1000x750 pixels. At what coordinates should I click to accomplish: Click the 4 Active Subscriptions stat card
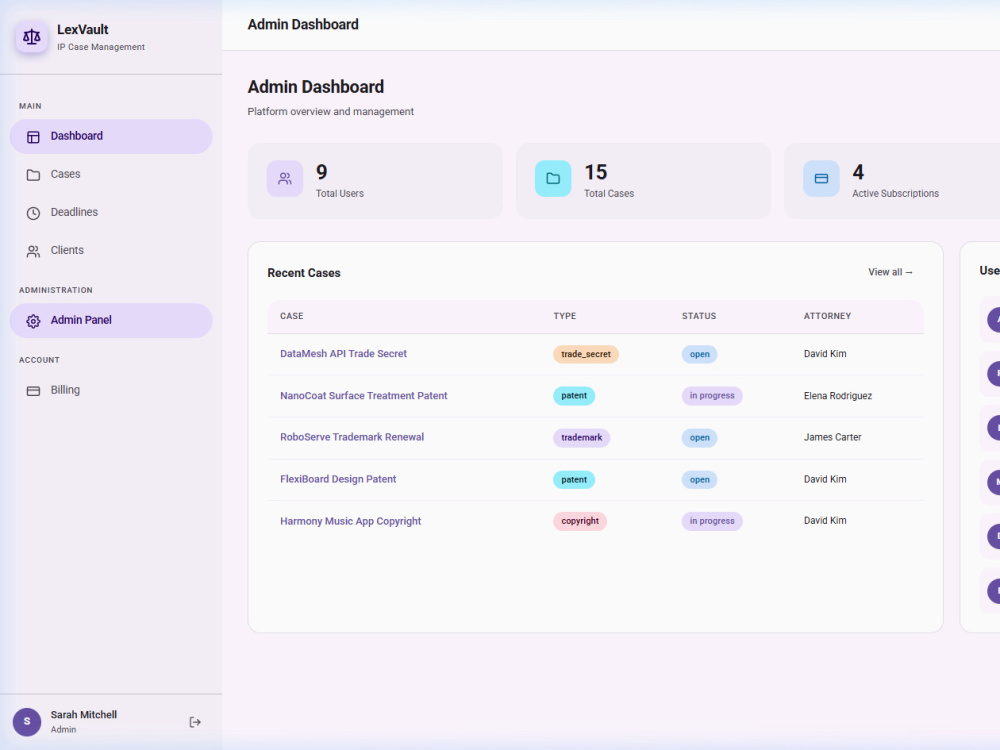pos(892,181)
